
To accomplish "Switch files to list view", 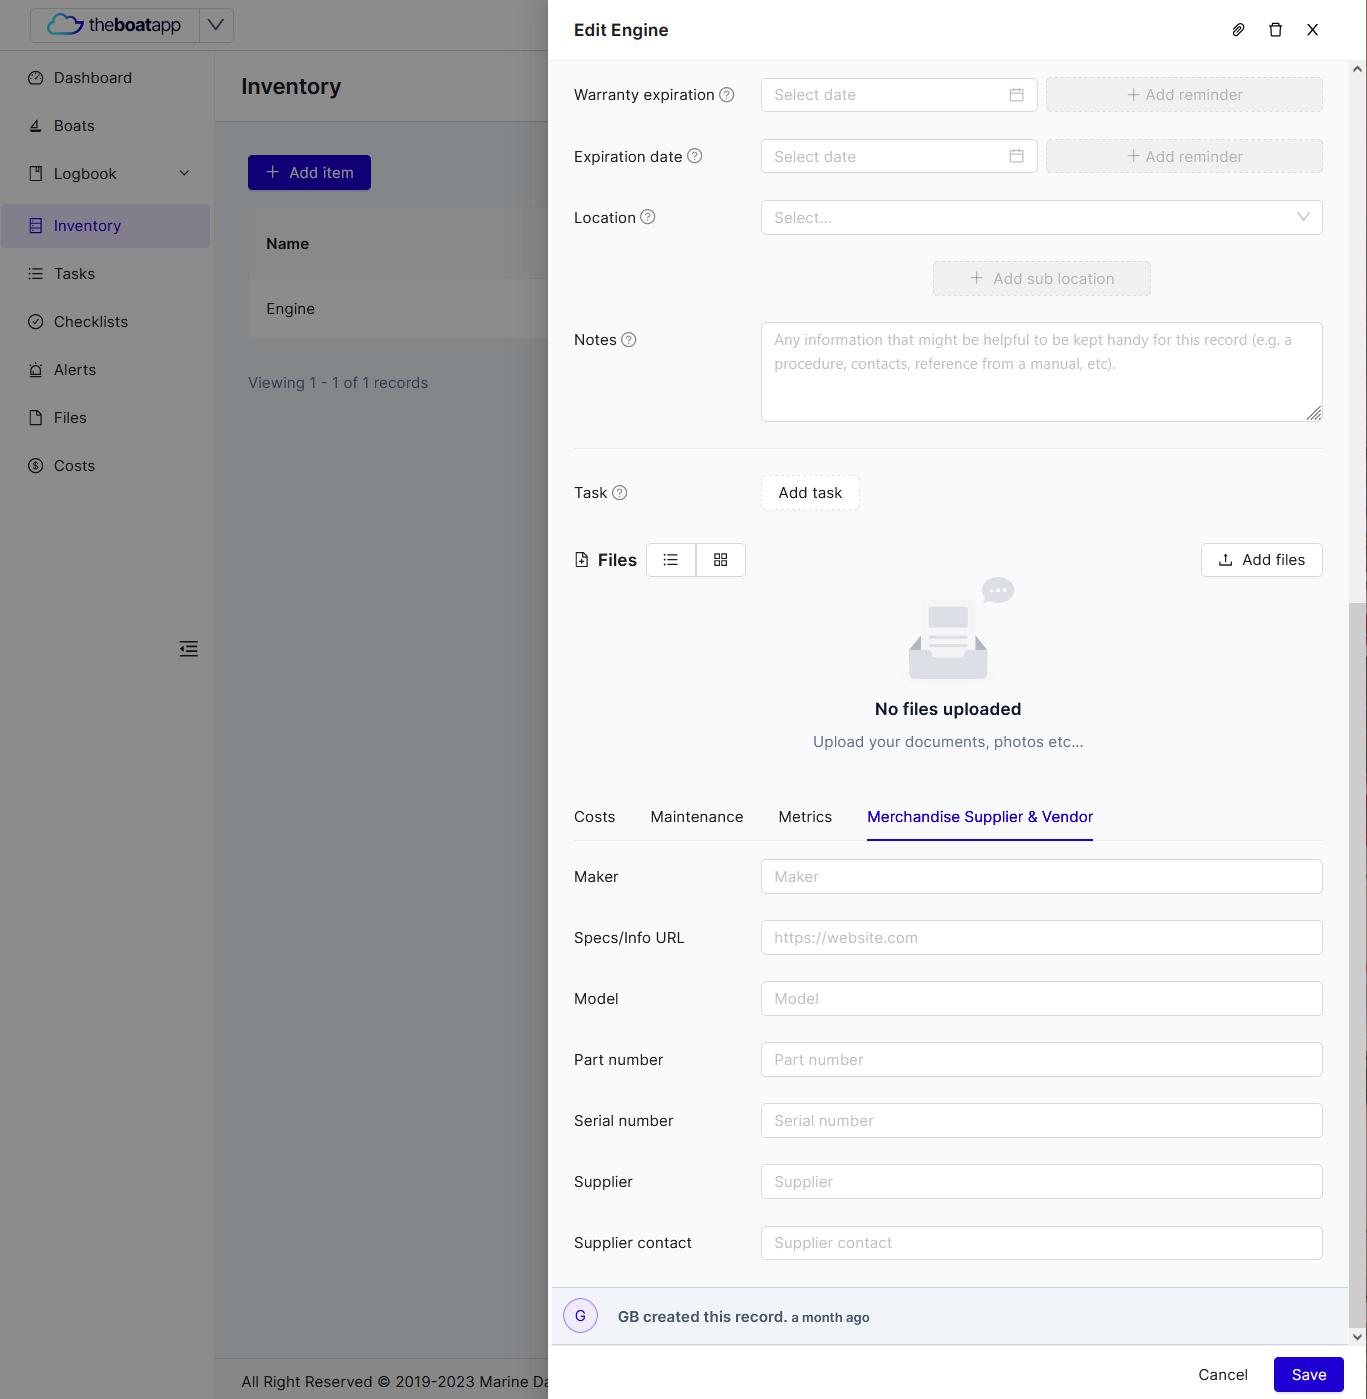I will (671, 560).
